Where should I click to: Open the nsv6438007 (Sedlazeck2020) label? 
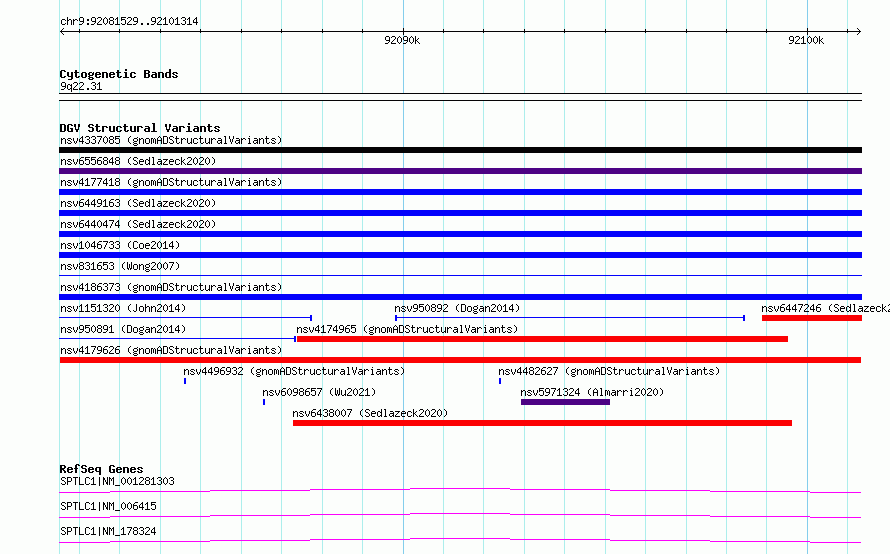[370, 413]
